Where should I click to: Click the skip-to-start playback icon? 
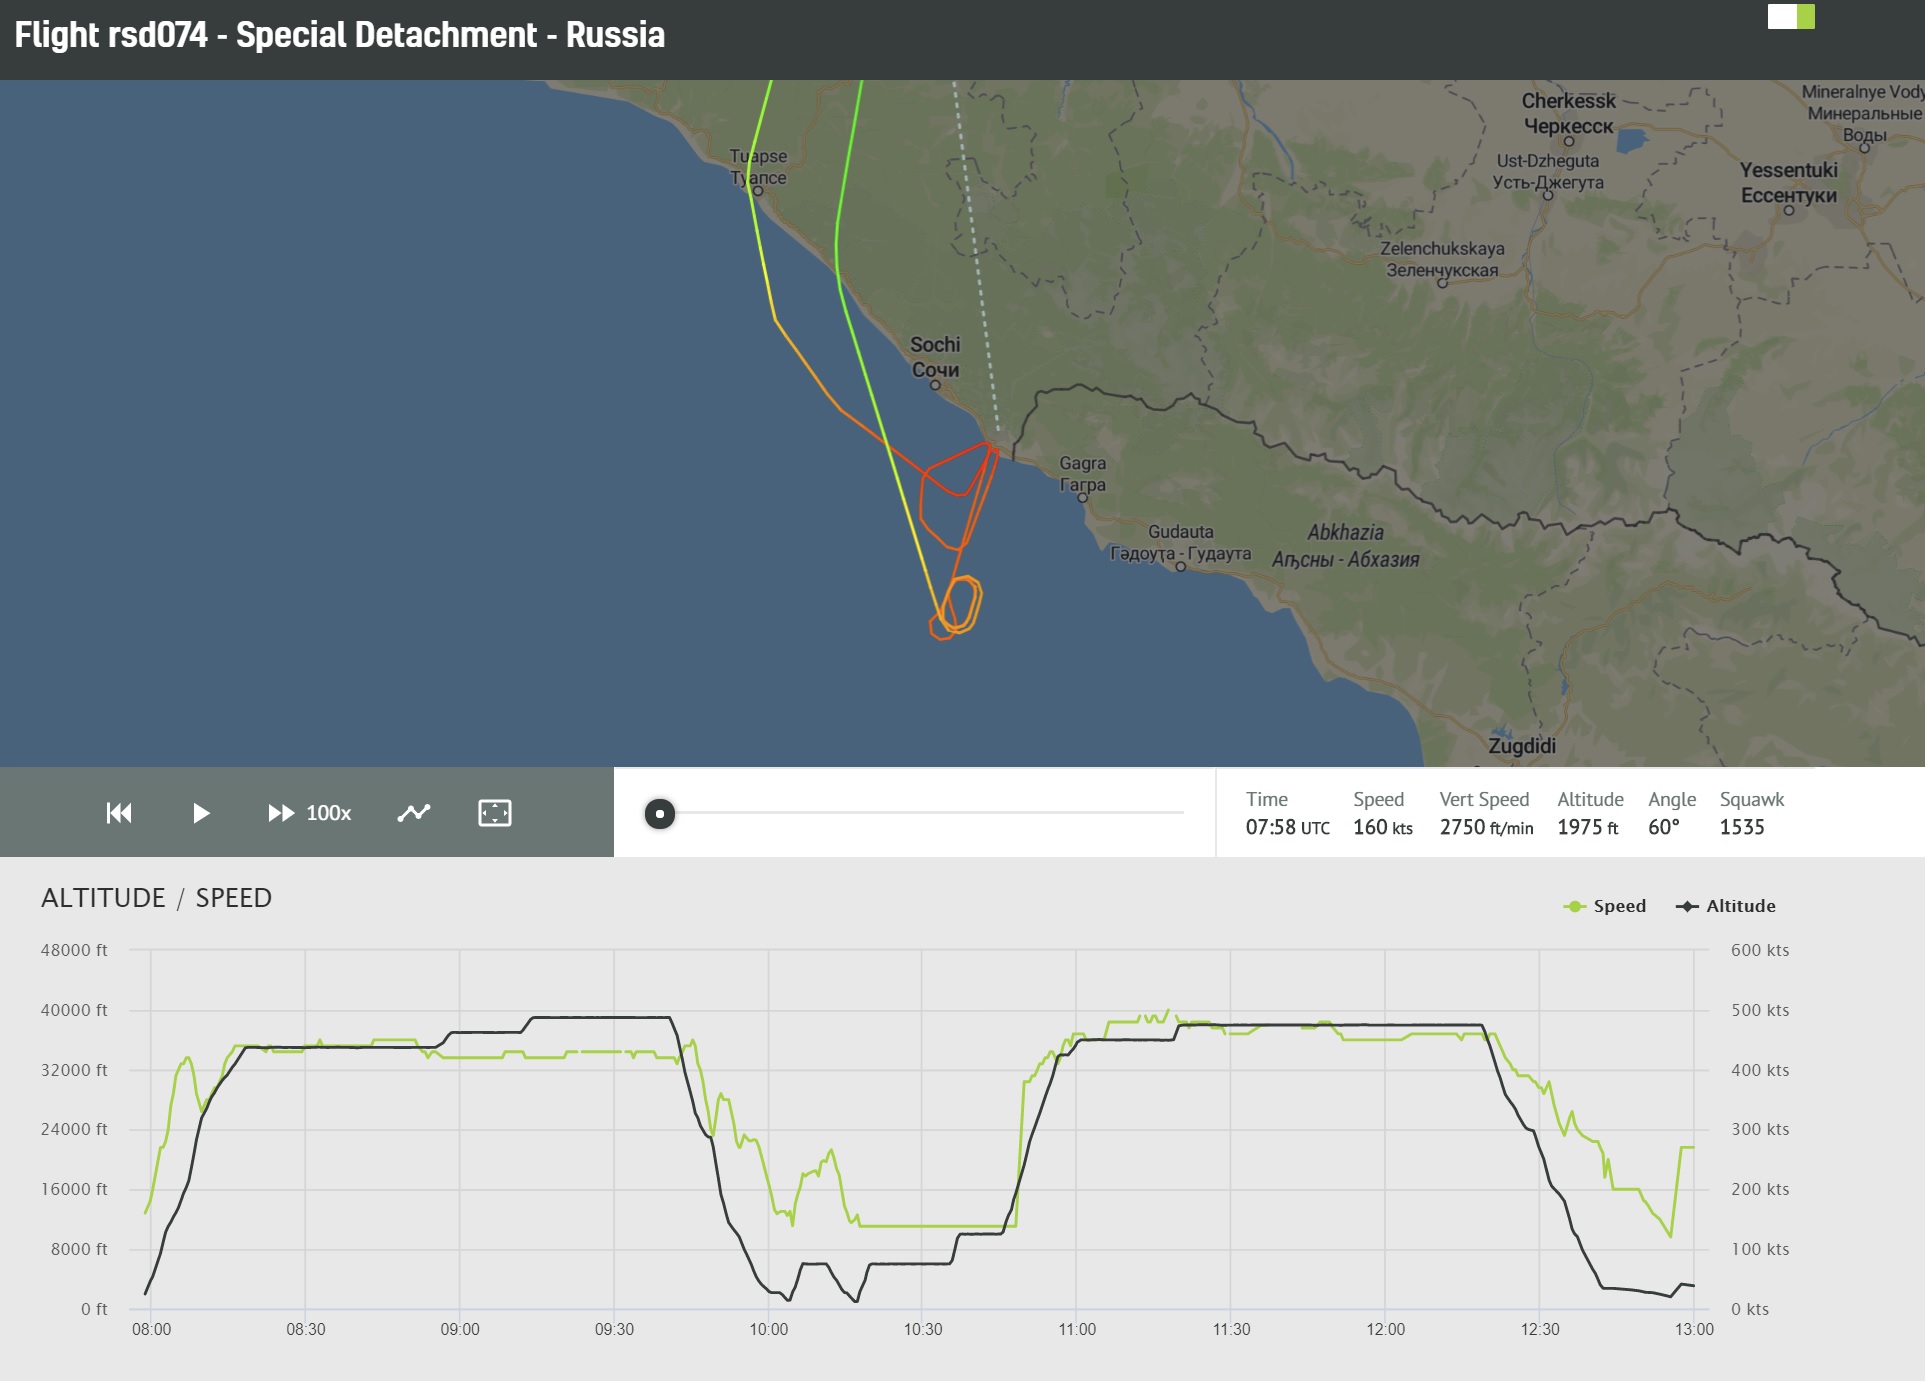(x=119, y=813)
